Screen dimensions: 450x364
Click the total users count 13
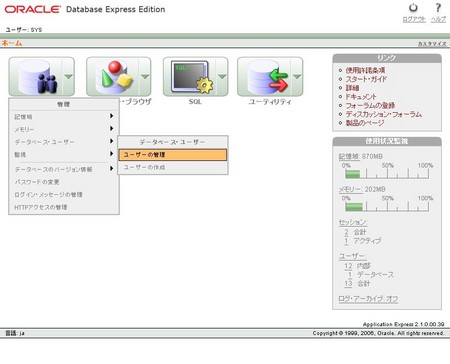click(348, 284)
